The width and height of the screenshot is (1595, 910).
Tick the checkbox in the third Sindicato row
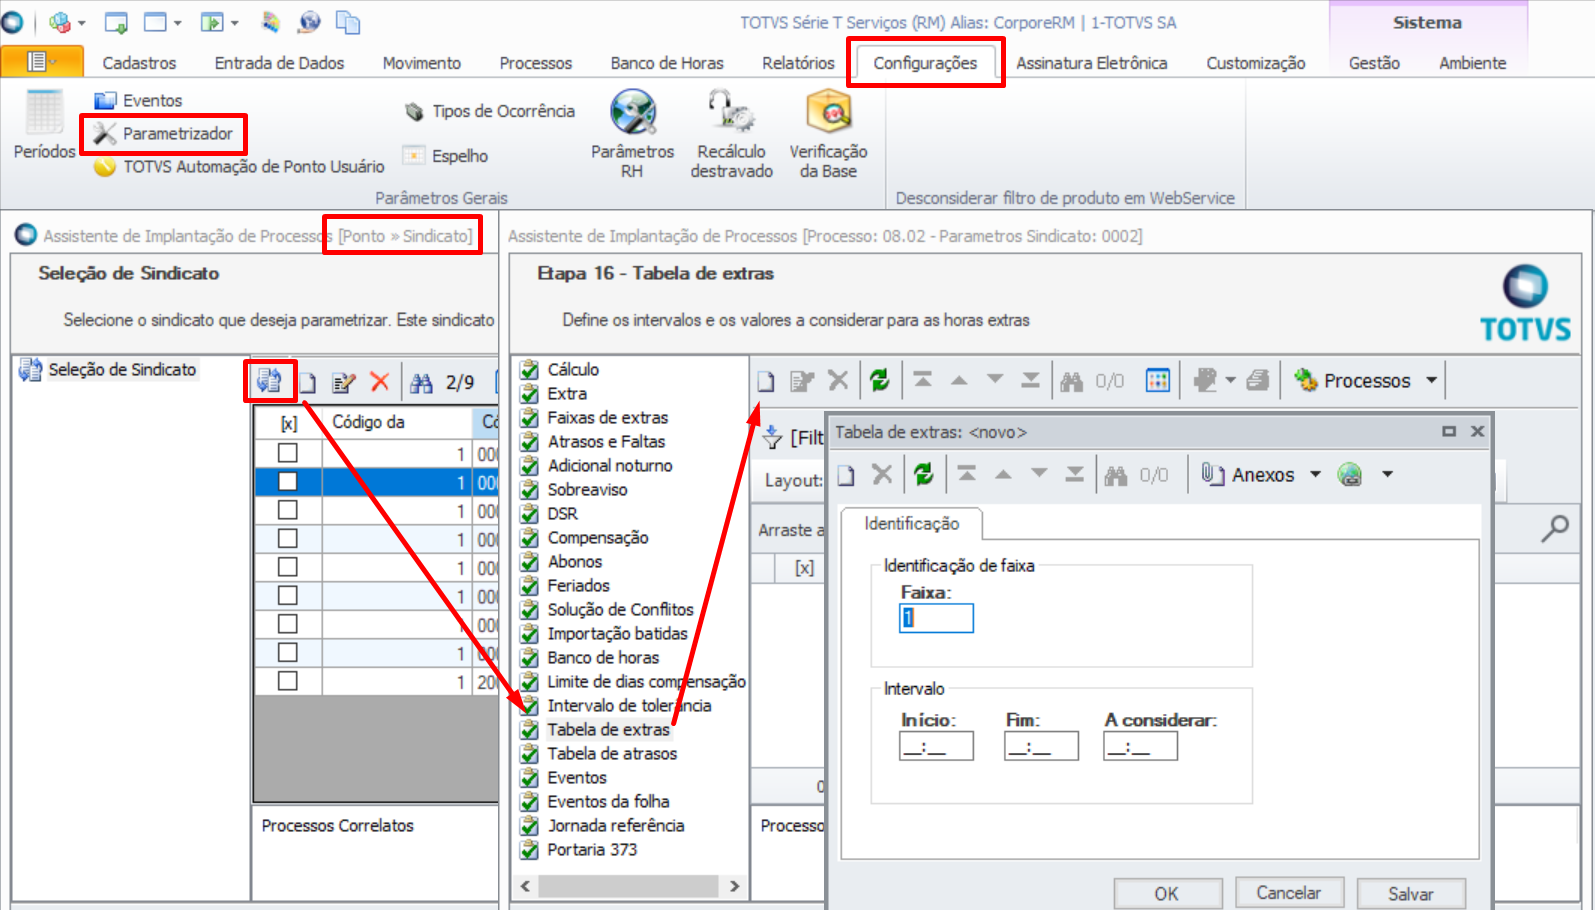288,510
